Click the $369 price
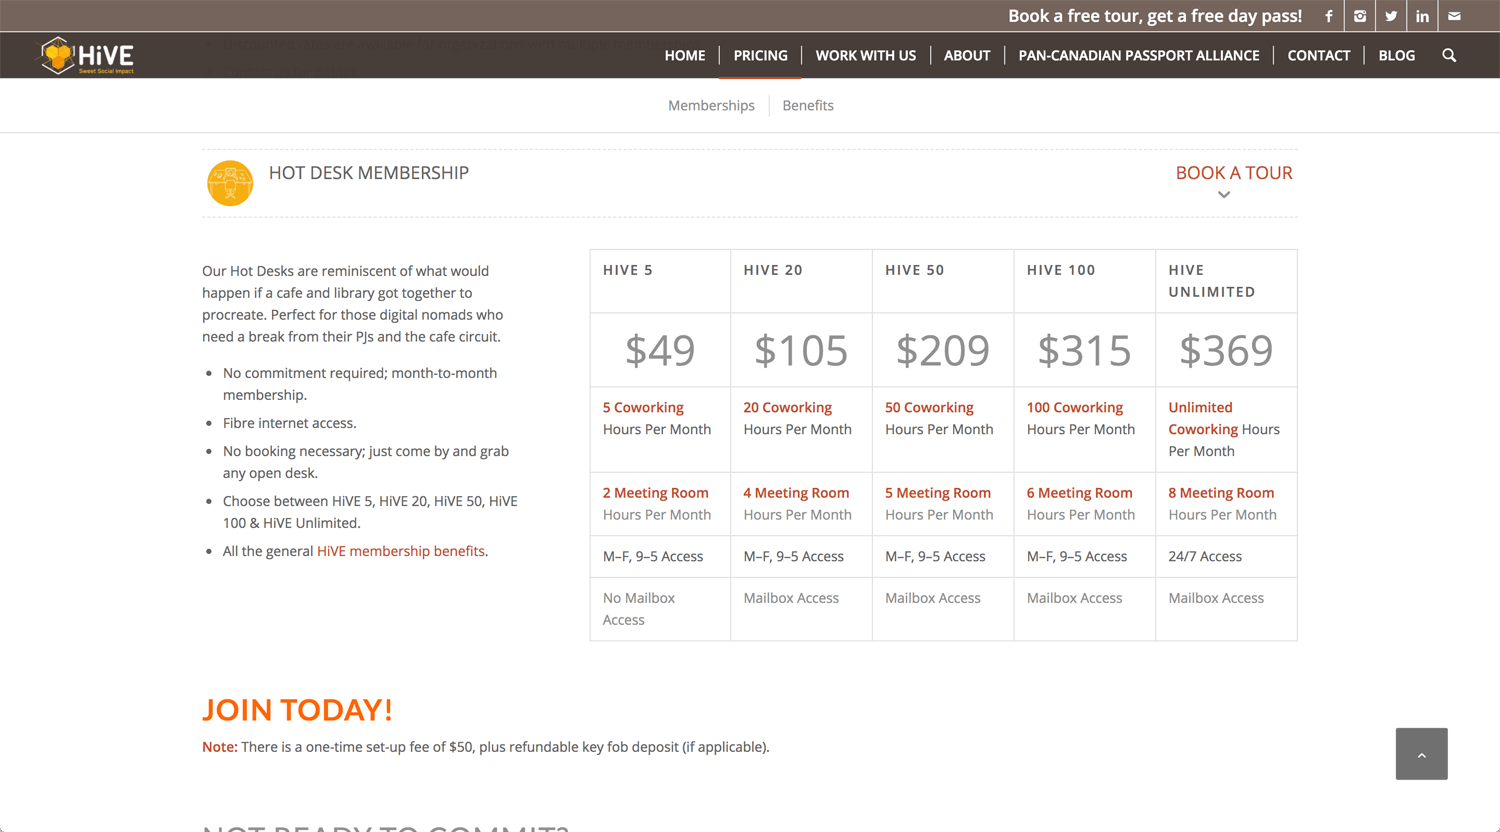 tap(1227, 350)
